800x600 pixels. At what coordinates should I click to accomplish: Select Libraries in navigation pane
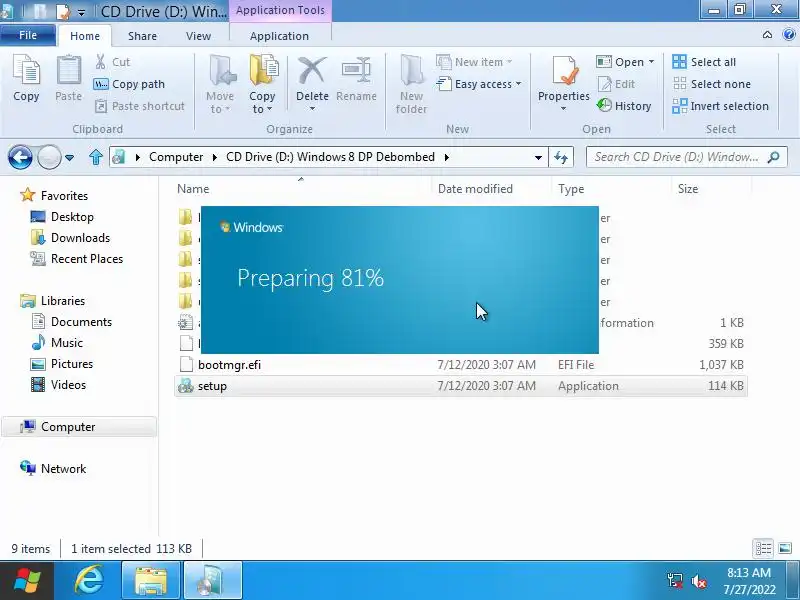click(53, 301)
